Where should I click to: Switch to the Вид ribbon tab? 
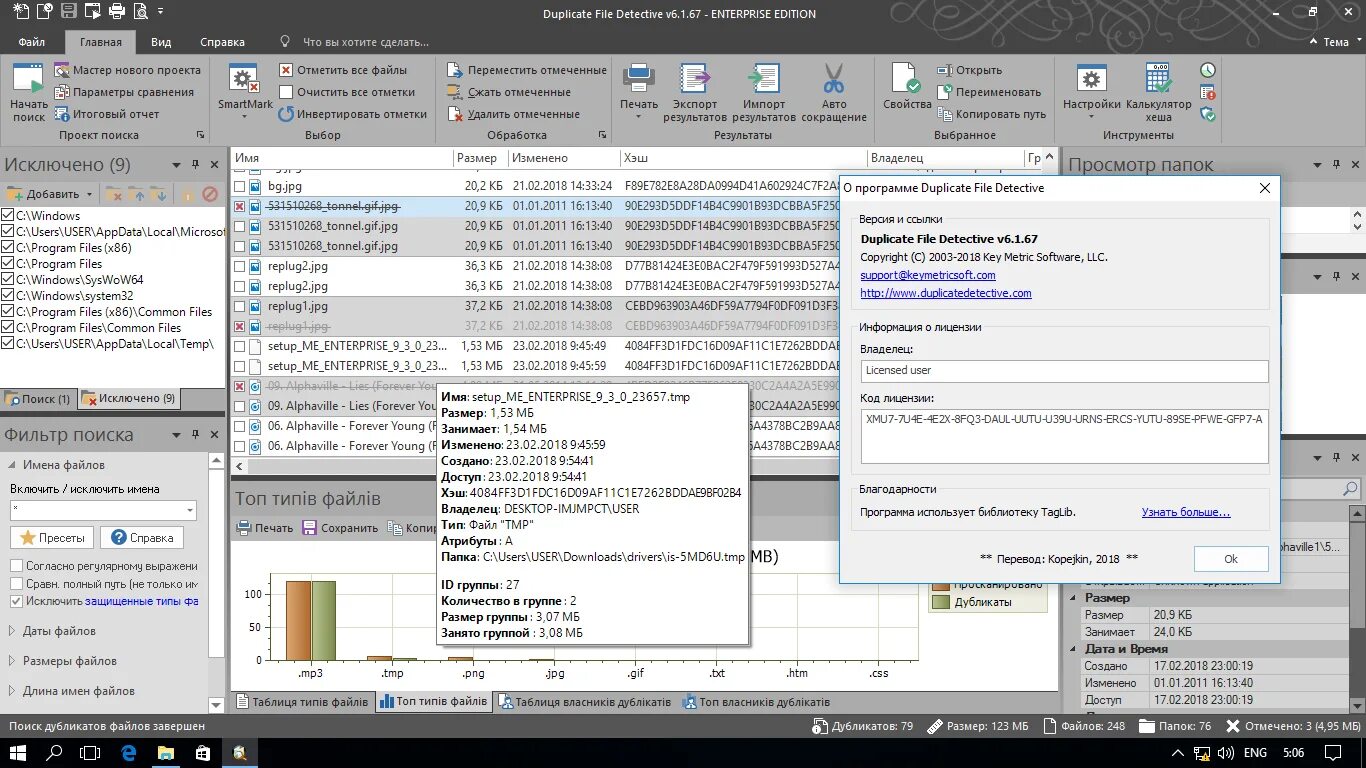click(x=161, y=42)
